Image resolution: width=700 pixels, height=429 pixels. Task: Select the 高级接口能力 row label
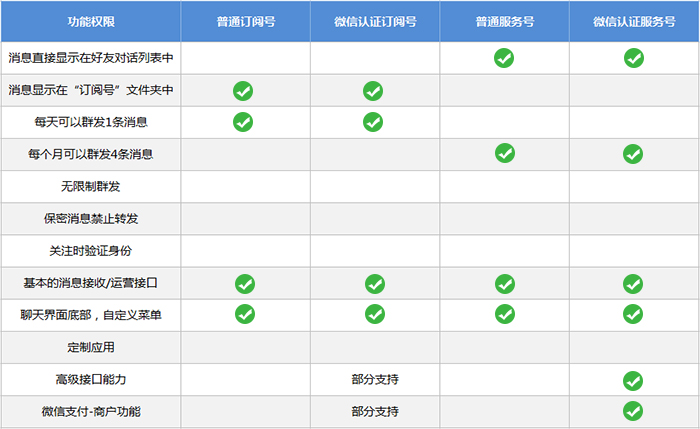(x=91, y=379)
